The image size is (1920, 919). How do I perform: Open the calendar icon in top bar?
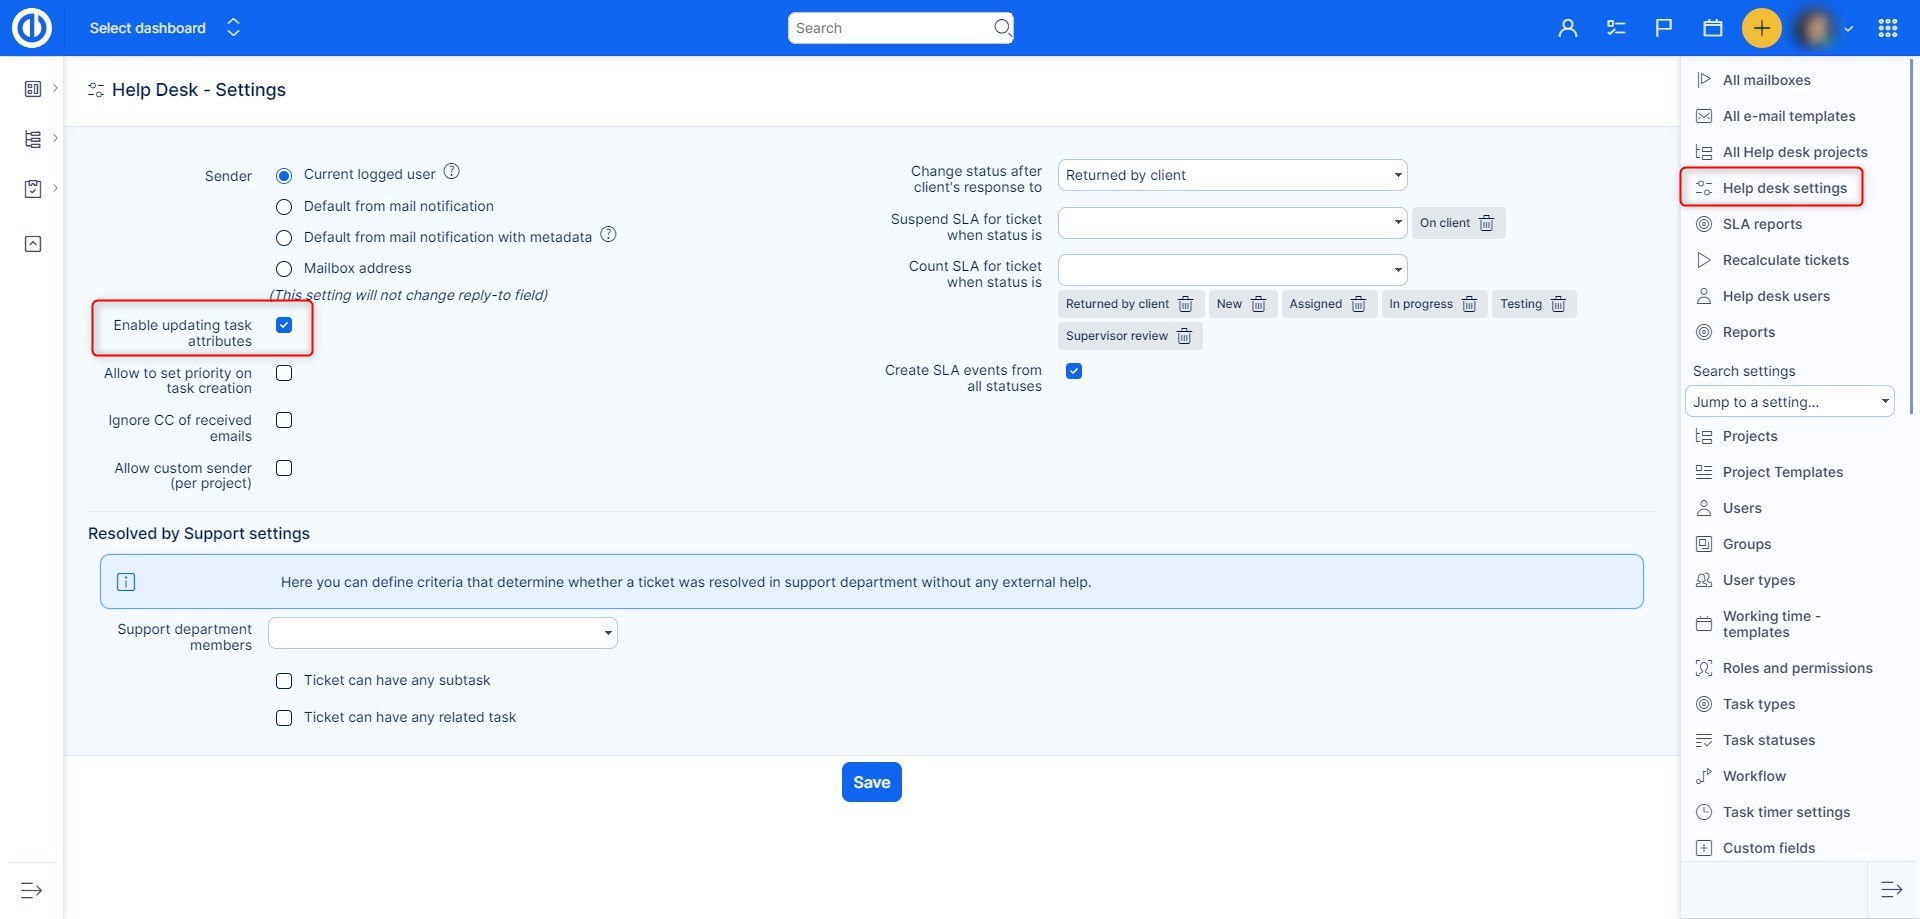point(1712,28)
